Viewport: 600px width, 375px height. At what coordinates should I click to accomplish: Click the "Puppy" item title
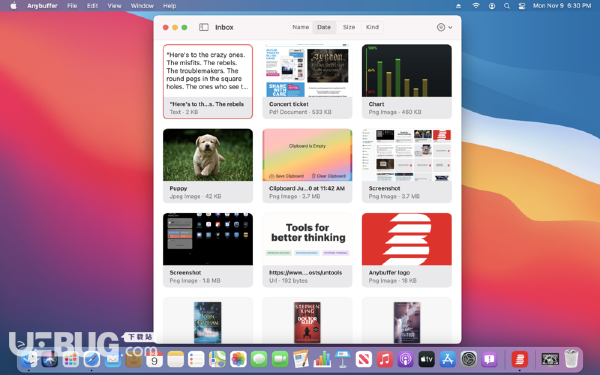[x=178, y=188]
